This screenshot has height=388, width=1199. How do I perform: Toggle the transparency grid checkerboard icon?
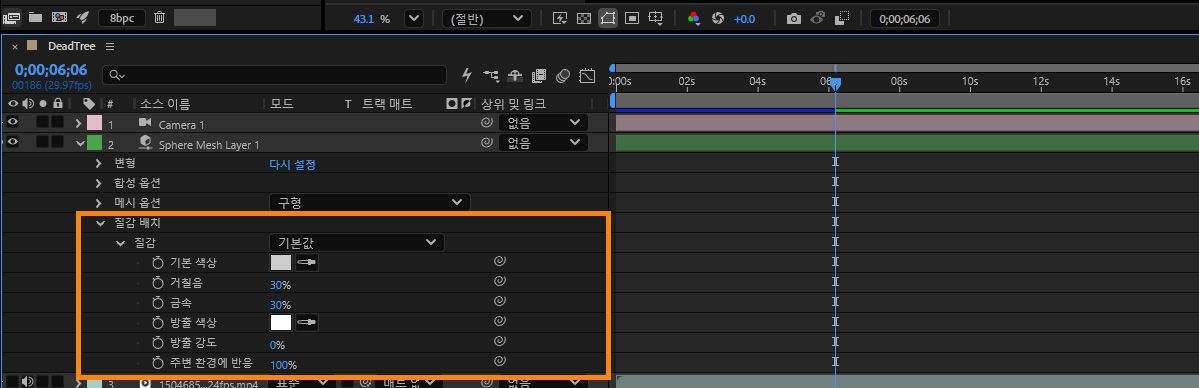coord(583,18)
